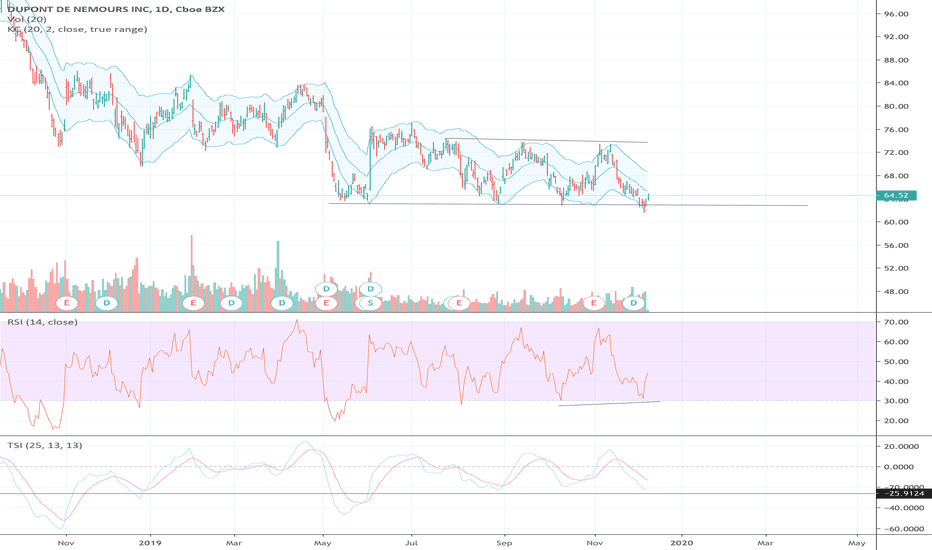Click the earnings E marker between Jul and Sep
Image resolution: width=932 pixels, height=550 pixels.
point(459,303)
